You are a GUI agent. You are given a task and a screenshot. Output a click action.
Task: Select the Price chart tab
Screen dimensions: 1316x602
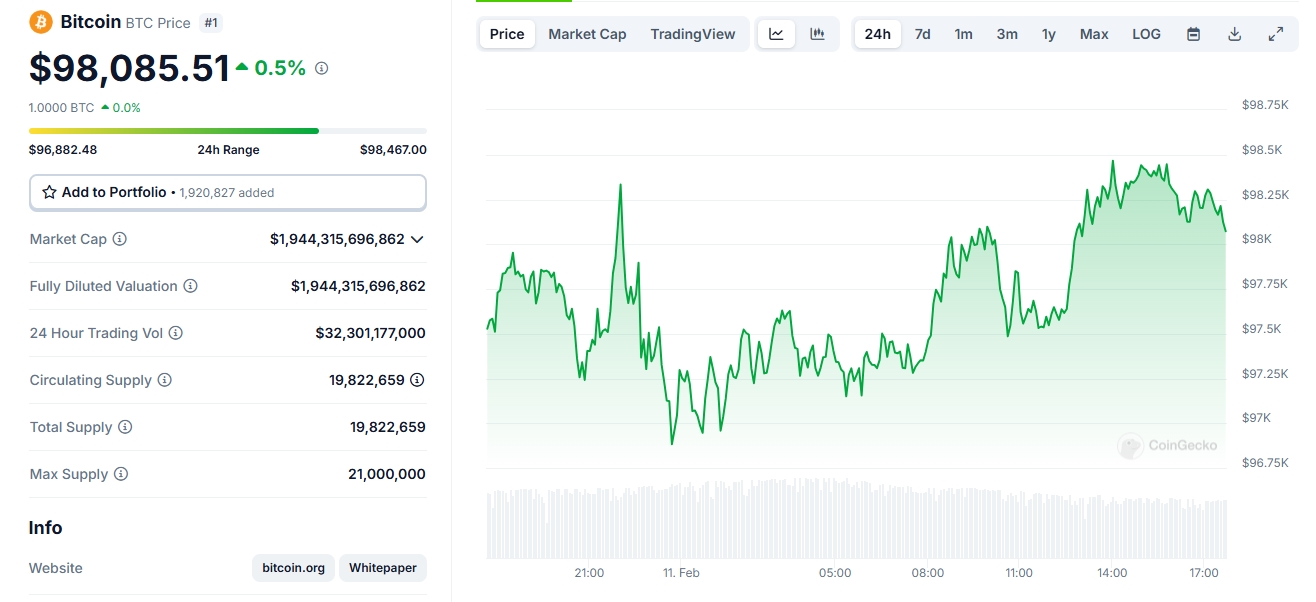click(507, 34)
